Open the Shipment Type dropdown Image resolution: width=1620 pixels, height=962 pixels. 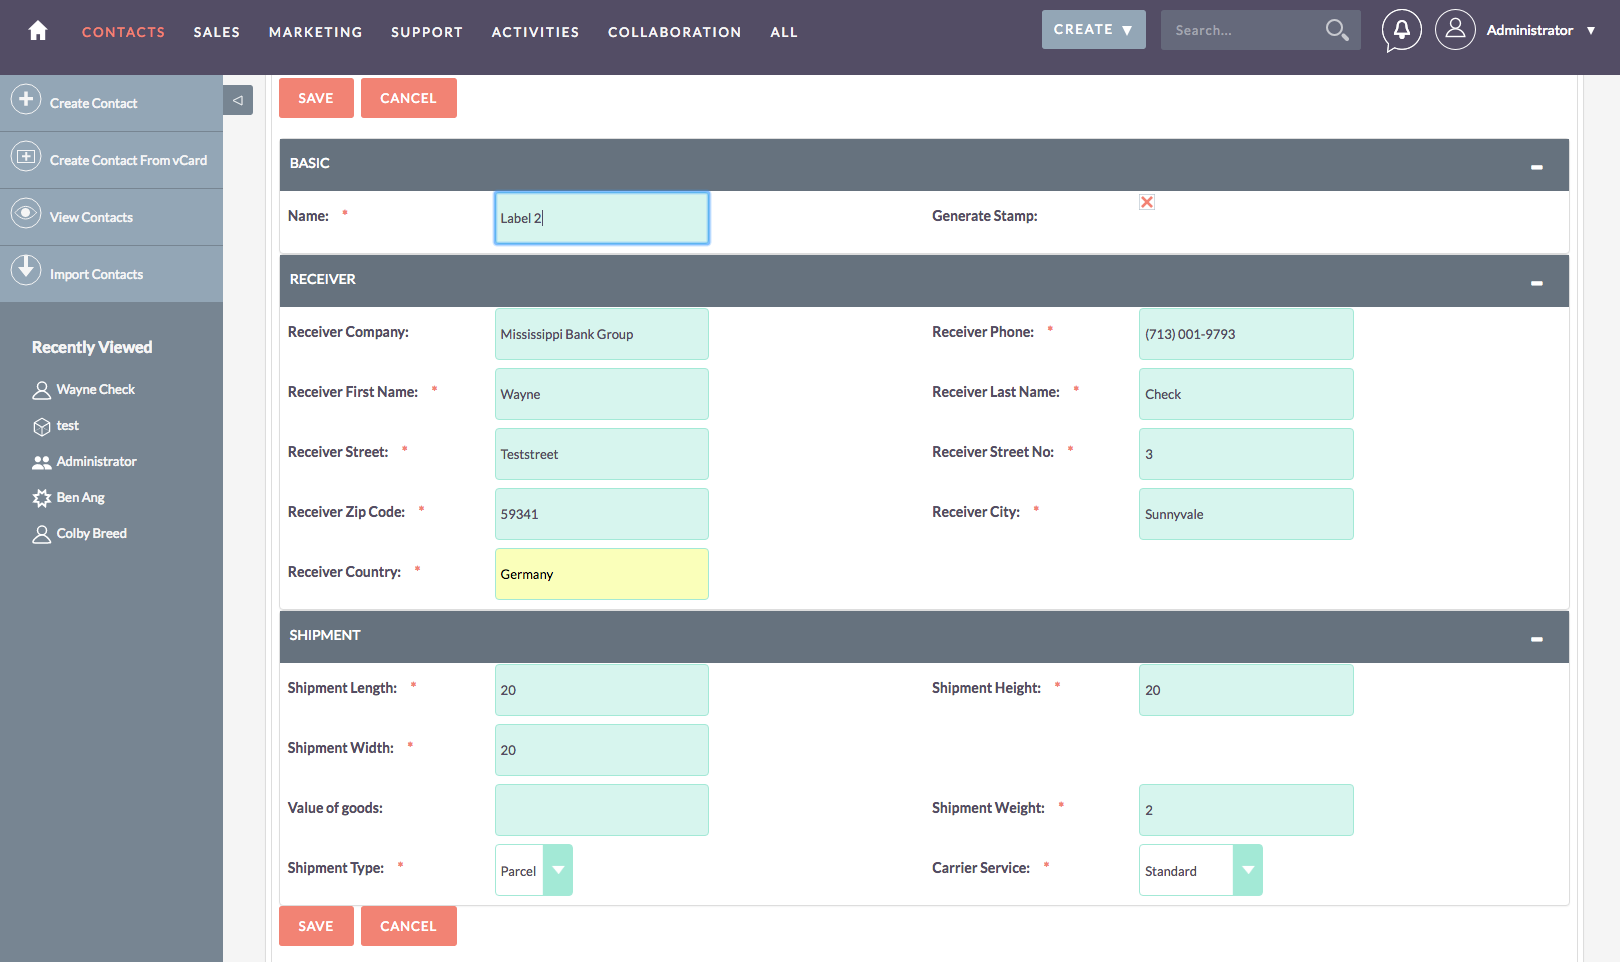(558, 870)
